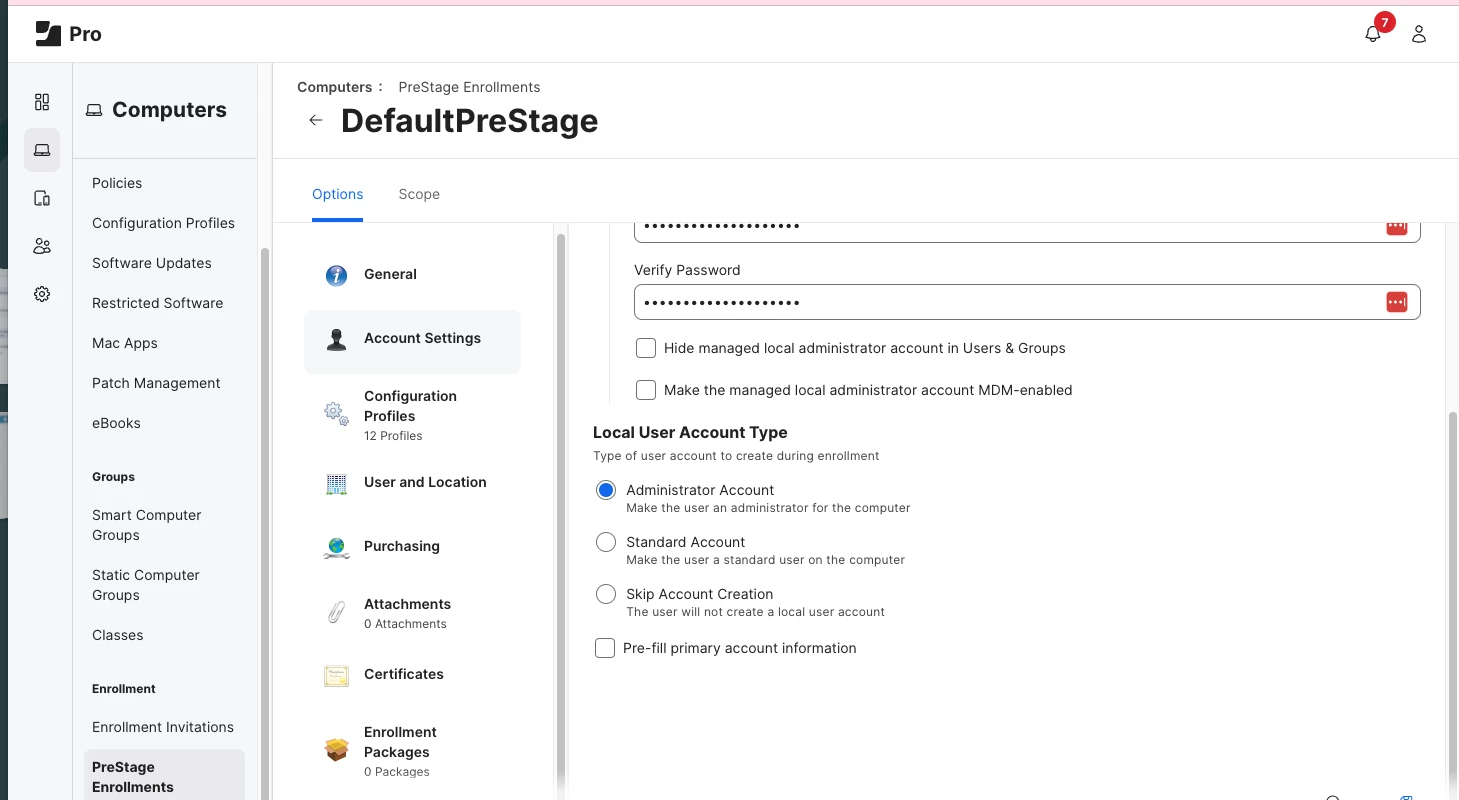This screenshot has height=800, width=1459.
Task: Click password manager icon in upper password field
Action: click(x=1397, y=229)
